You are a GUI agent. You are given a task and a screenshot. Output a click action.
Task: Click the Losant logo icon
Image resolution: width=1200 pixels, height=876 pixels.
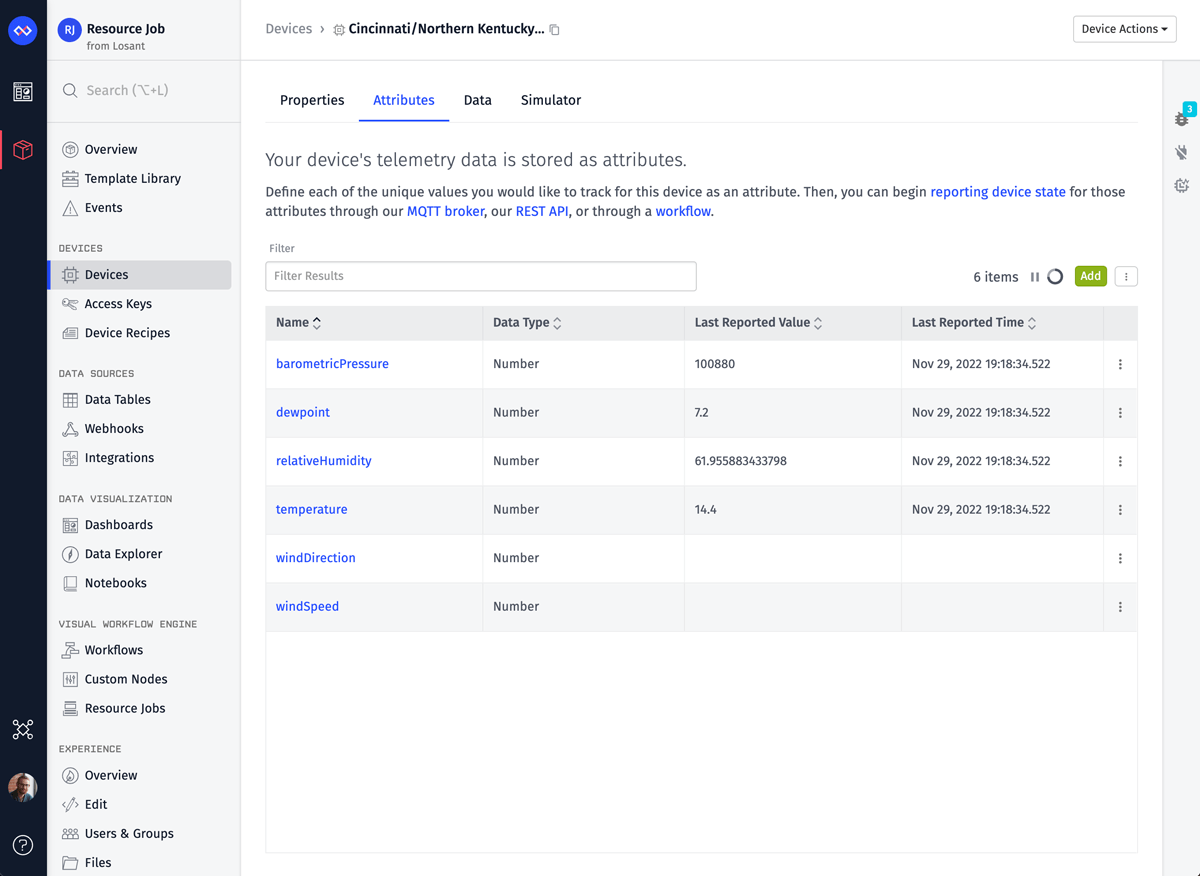tap(23, 30)
